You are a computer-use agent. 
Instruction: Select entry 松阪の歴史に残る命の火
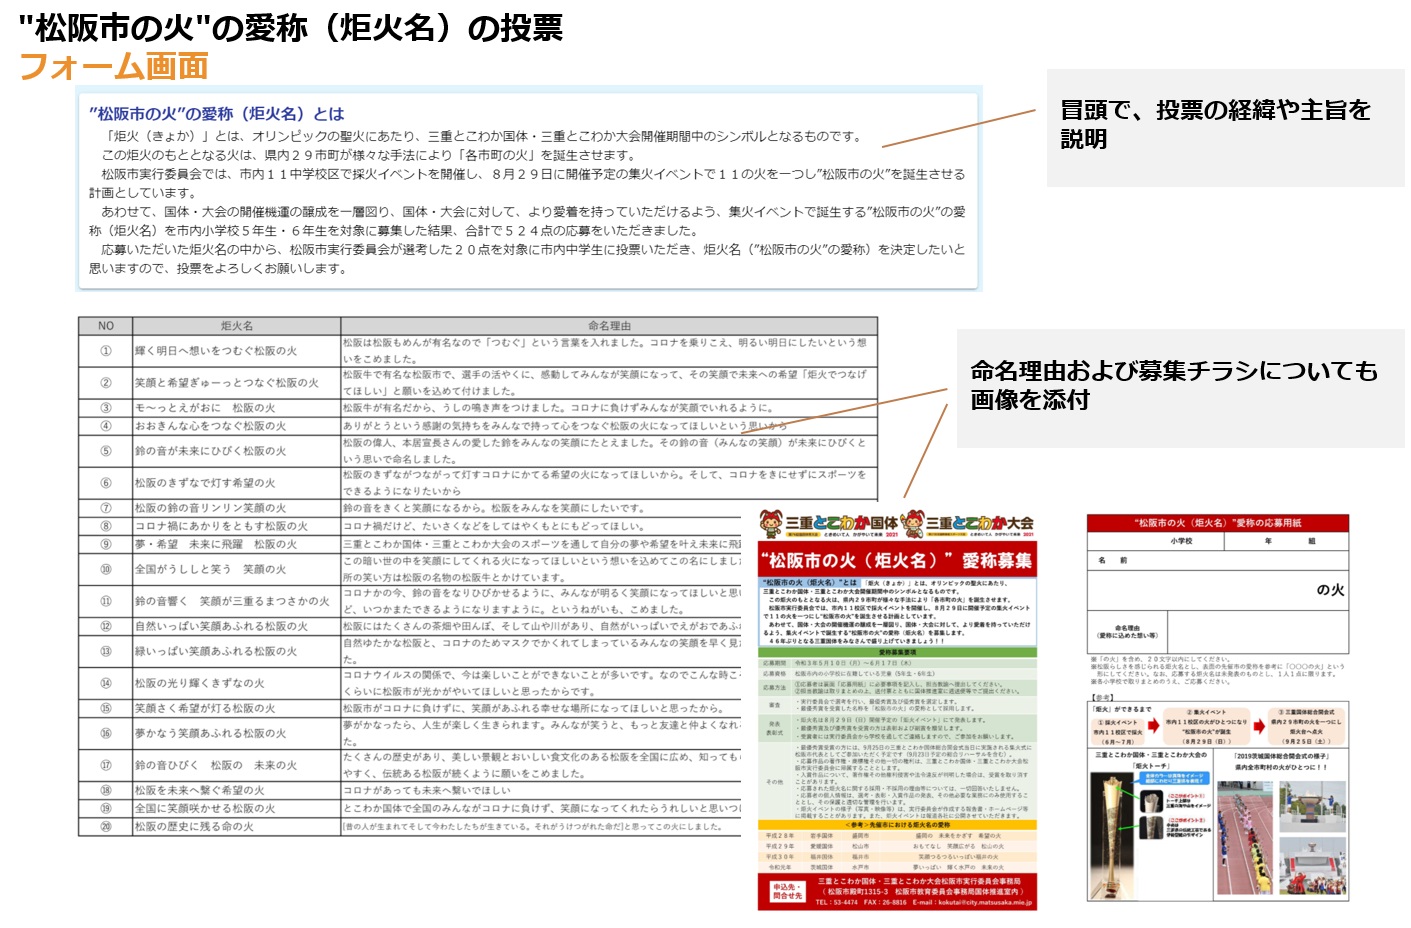195,827
